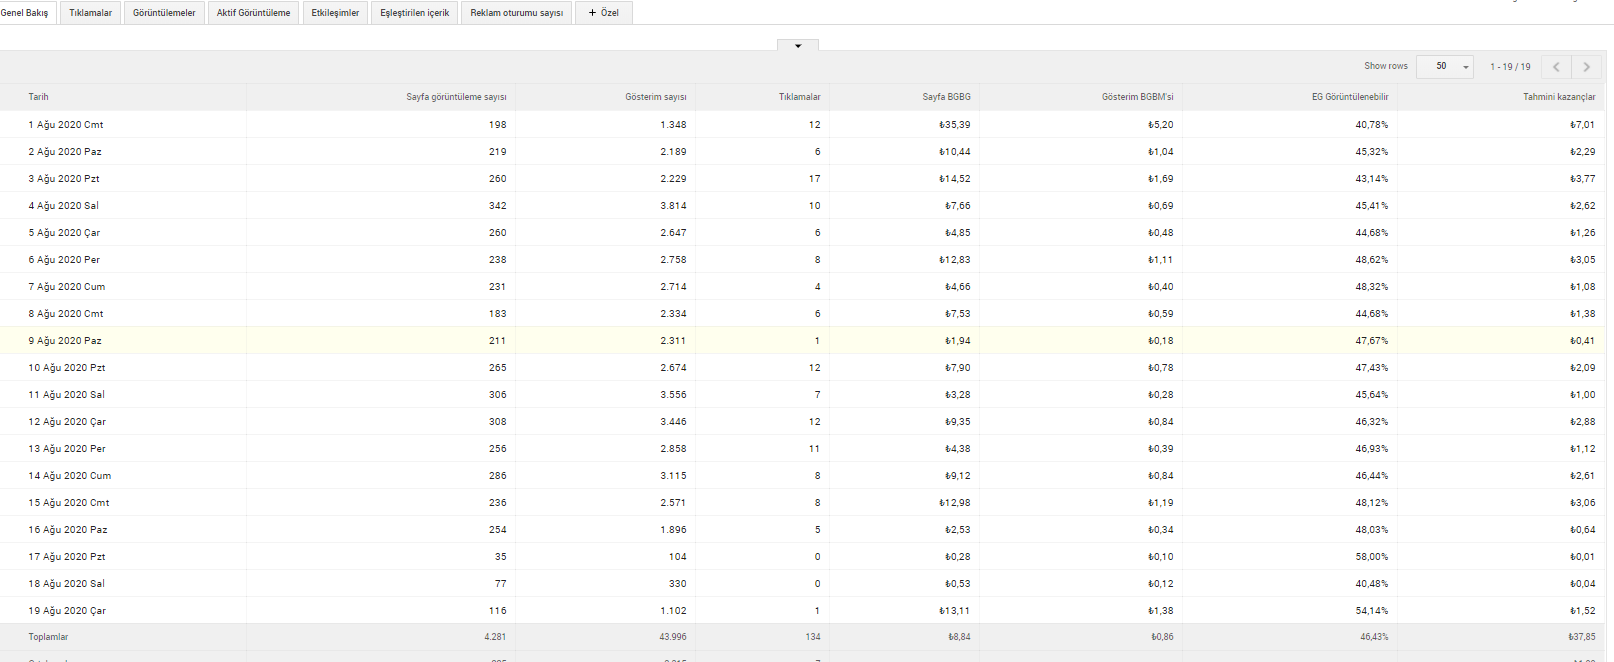Select the row 19 Ağu 2020 Çar

803,611
